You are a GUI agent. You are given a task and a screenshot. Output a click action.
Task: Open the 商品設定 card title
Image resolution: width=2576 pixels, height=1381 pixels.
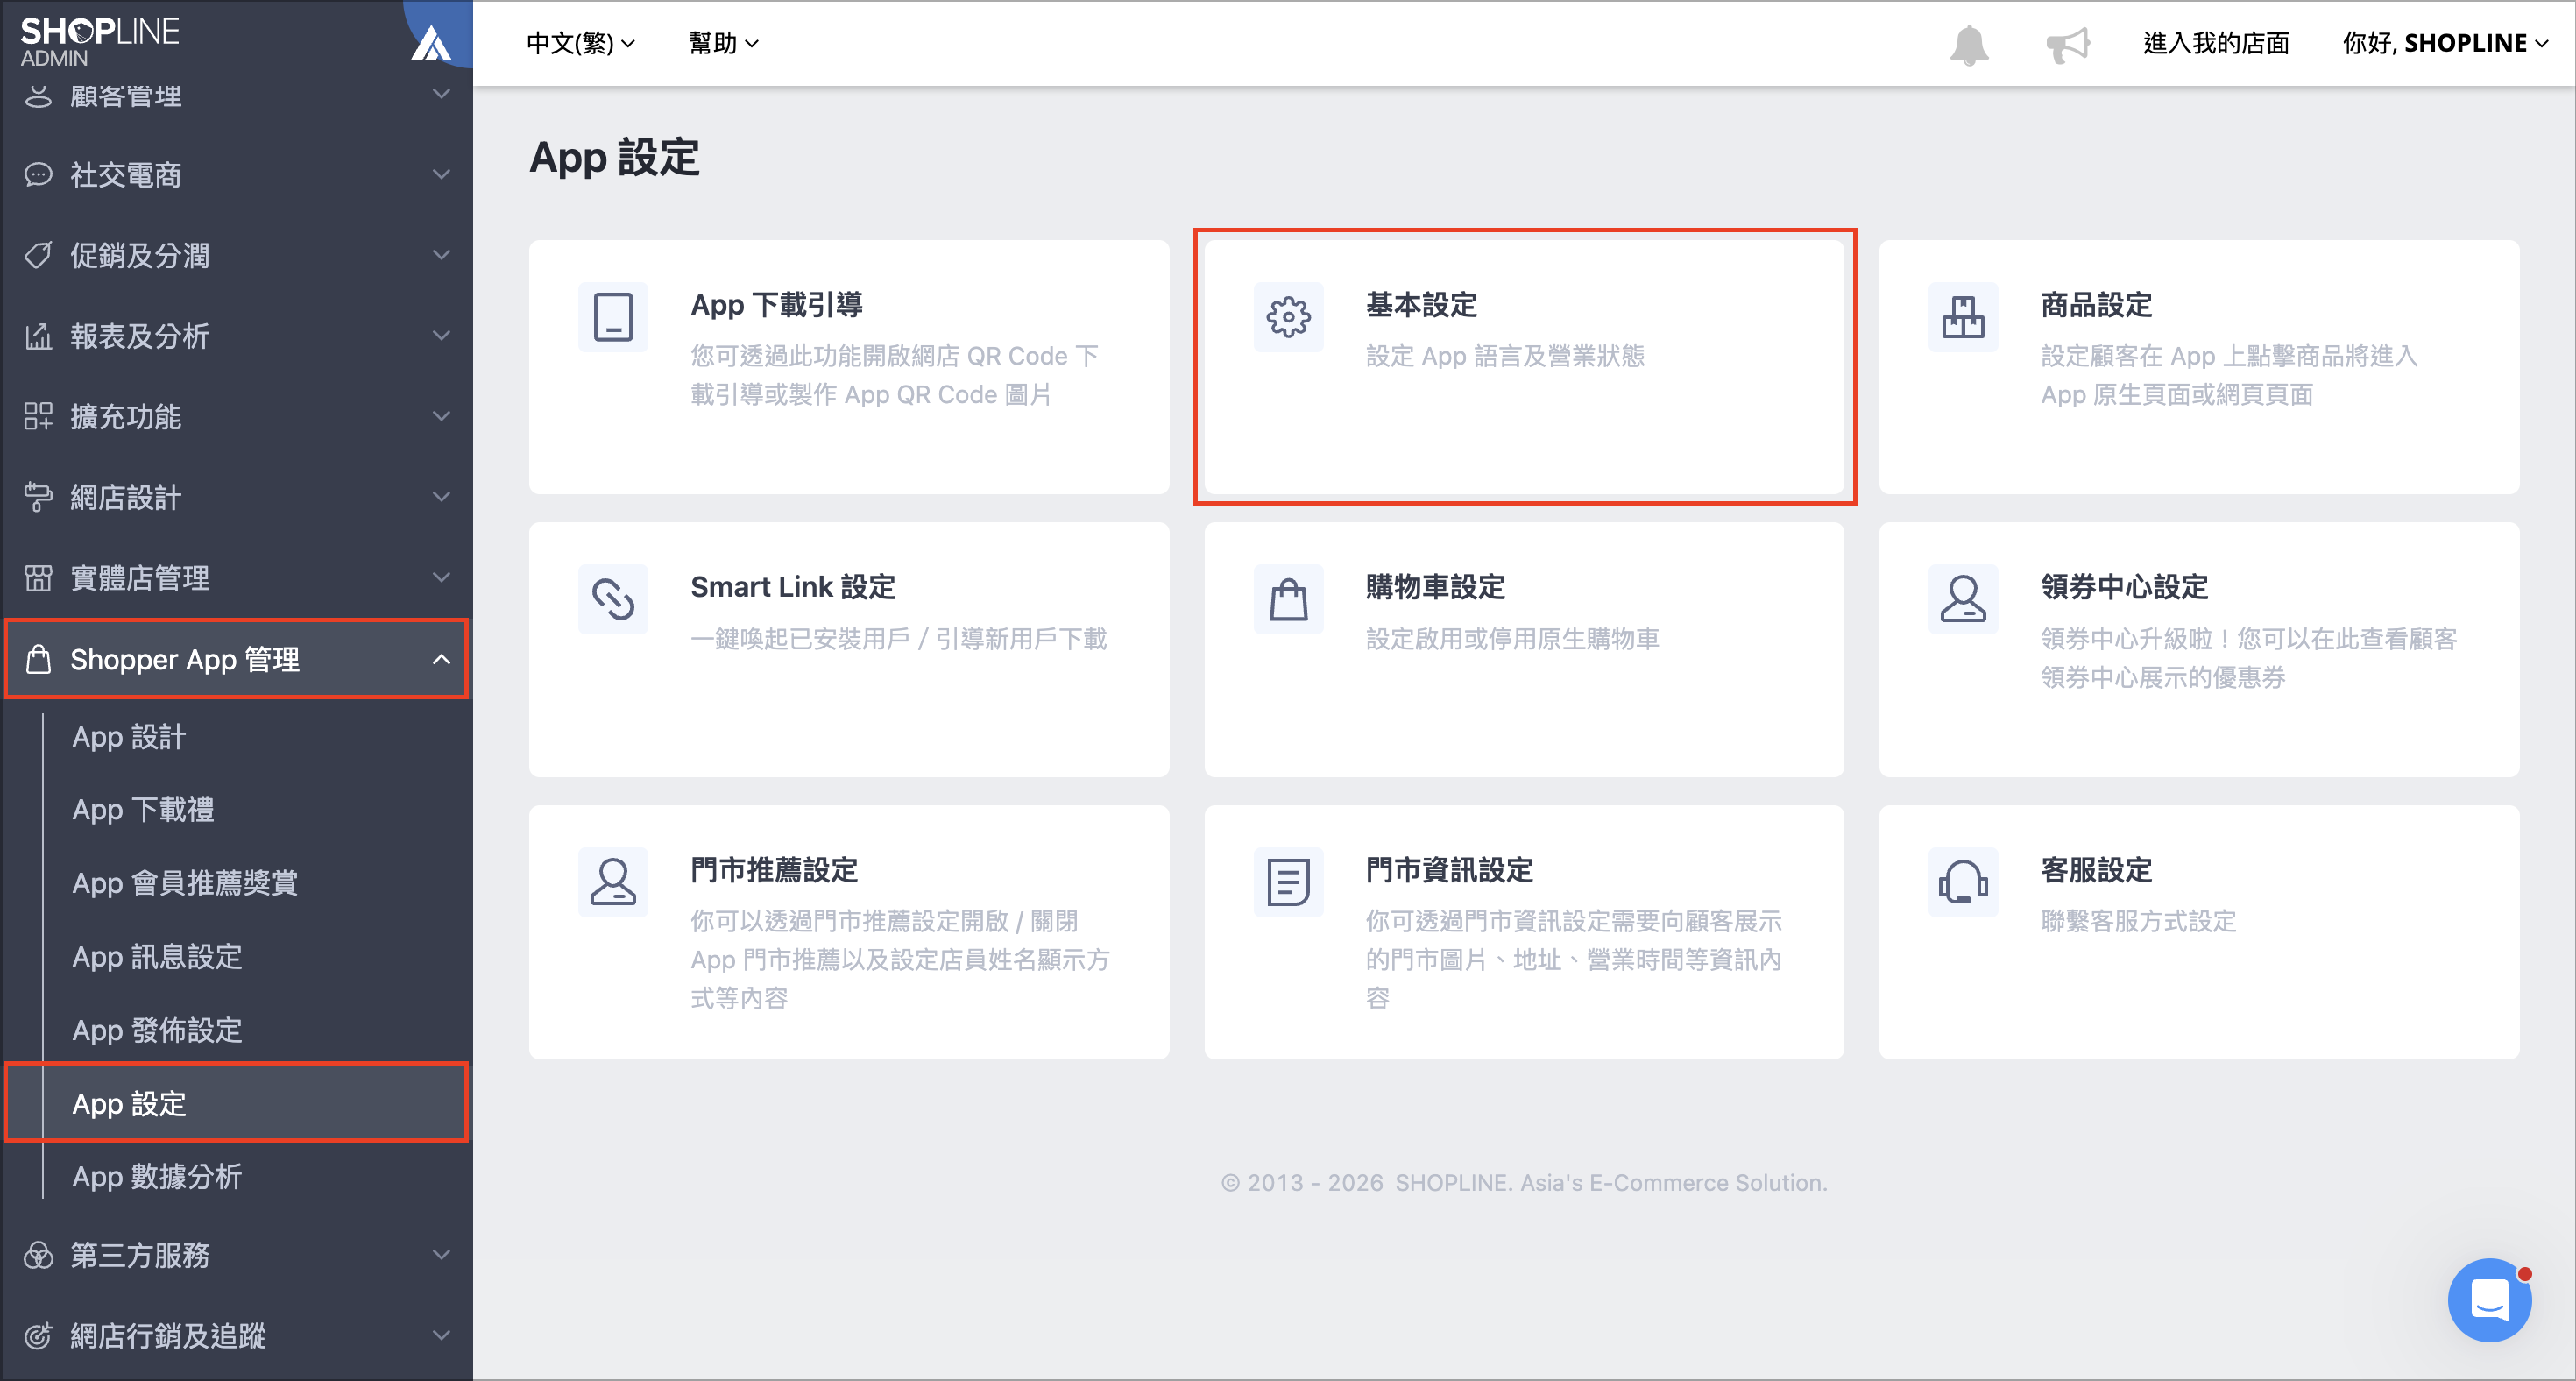2096,305
